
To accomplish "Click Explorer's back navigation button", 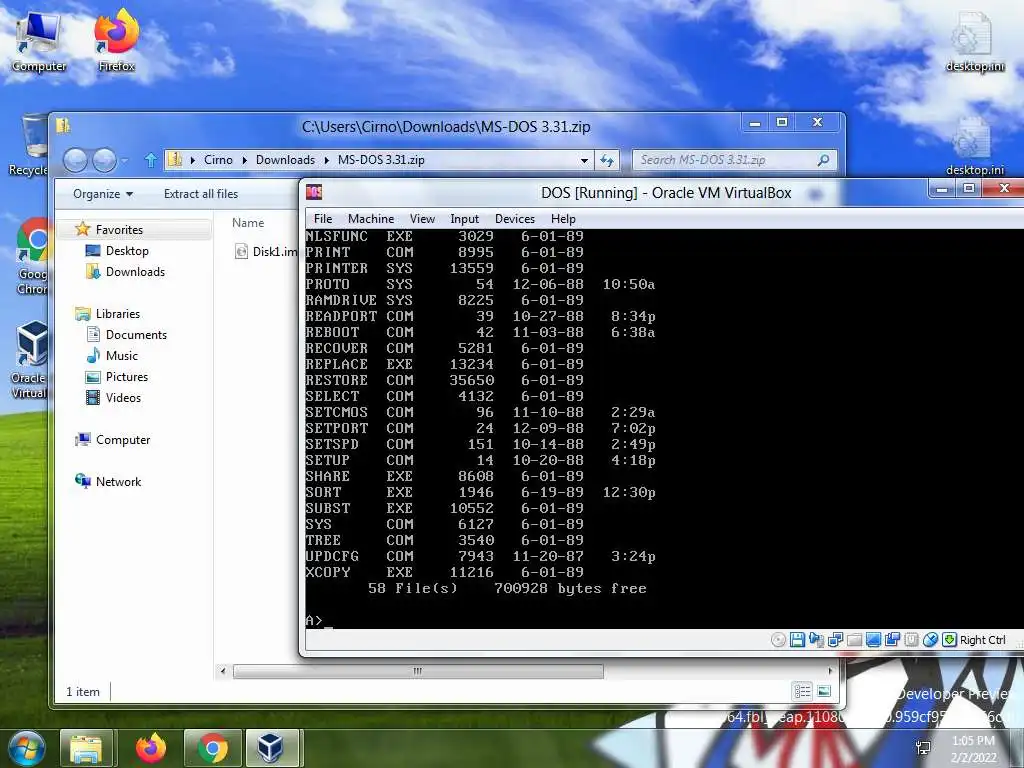I will (x=76, y=160).
